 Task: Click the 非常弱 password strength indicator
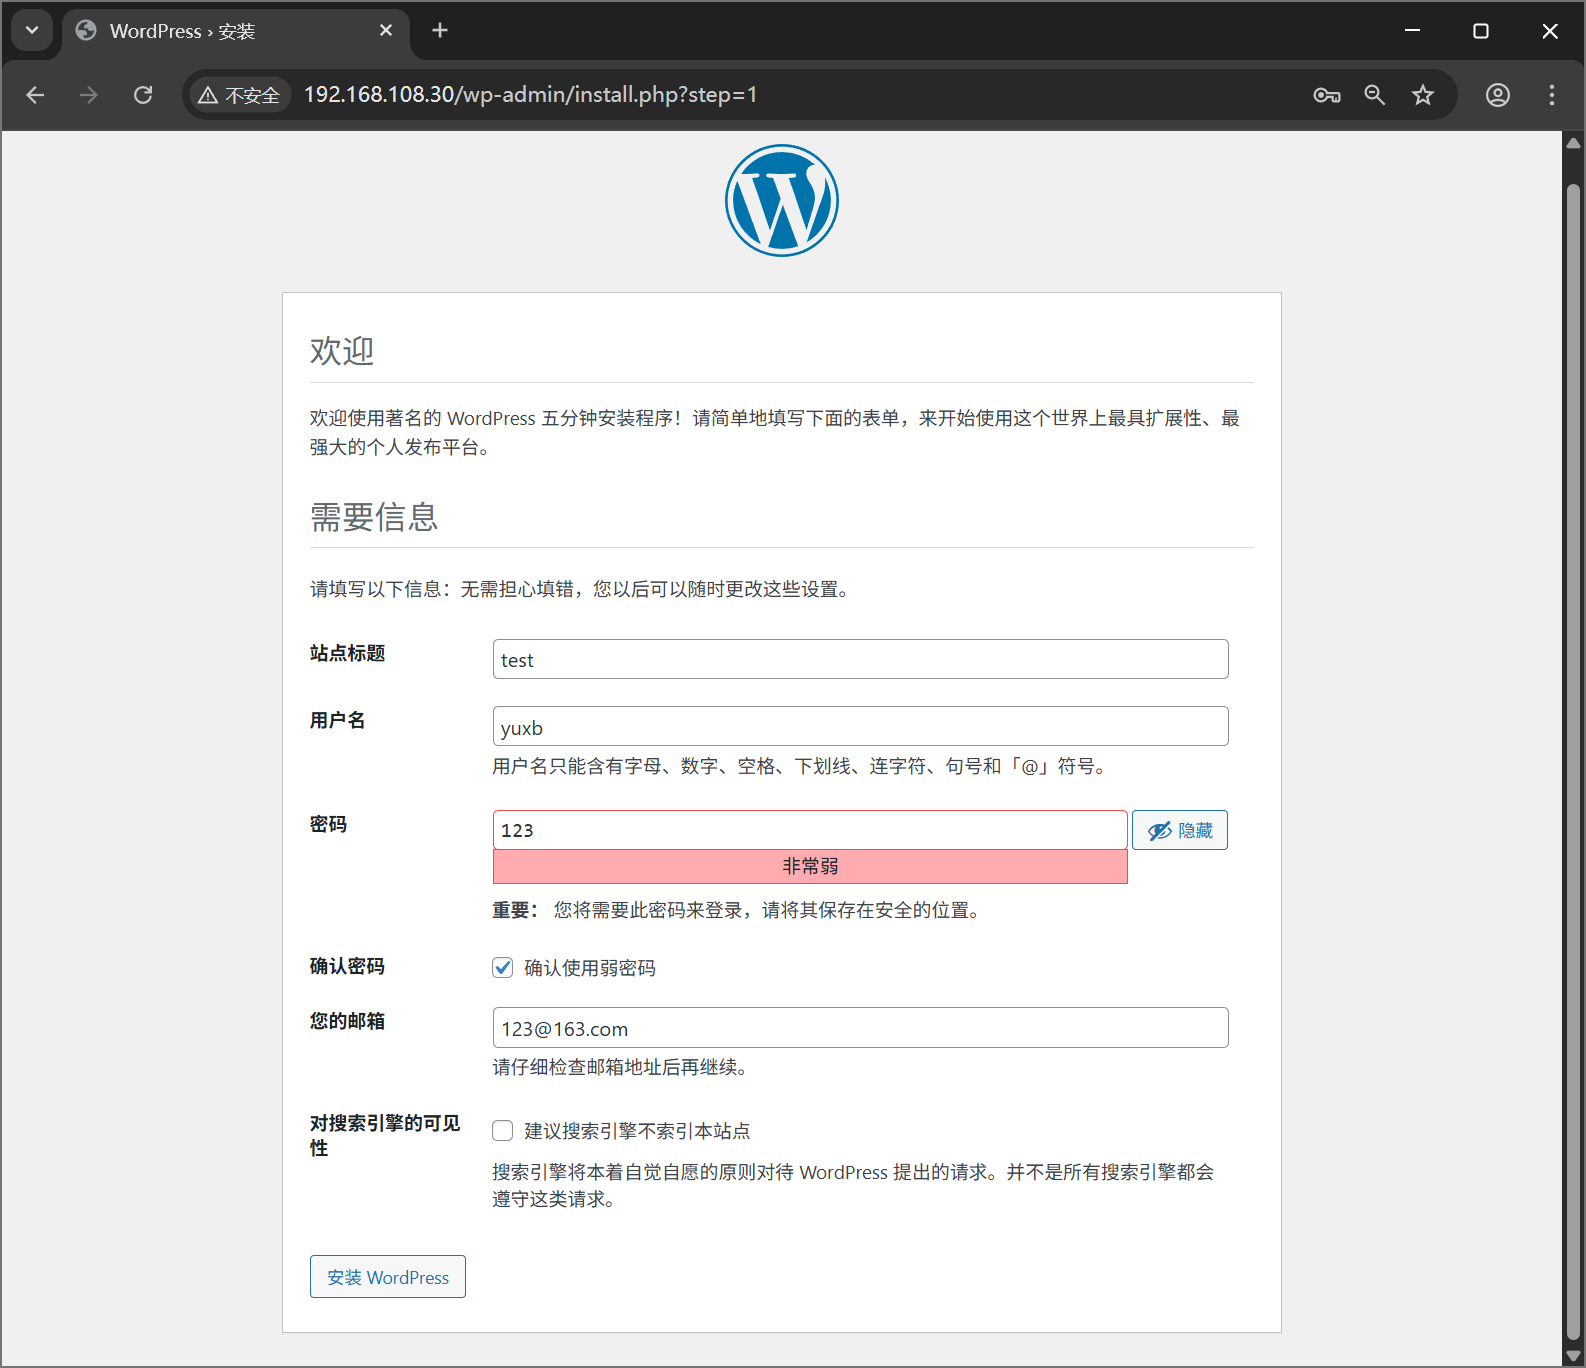pyautogui.click(x=810, y=866)
